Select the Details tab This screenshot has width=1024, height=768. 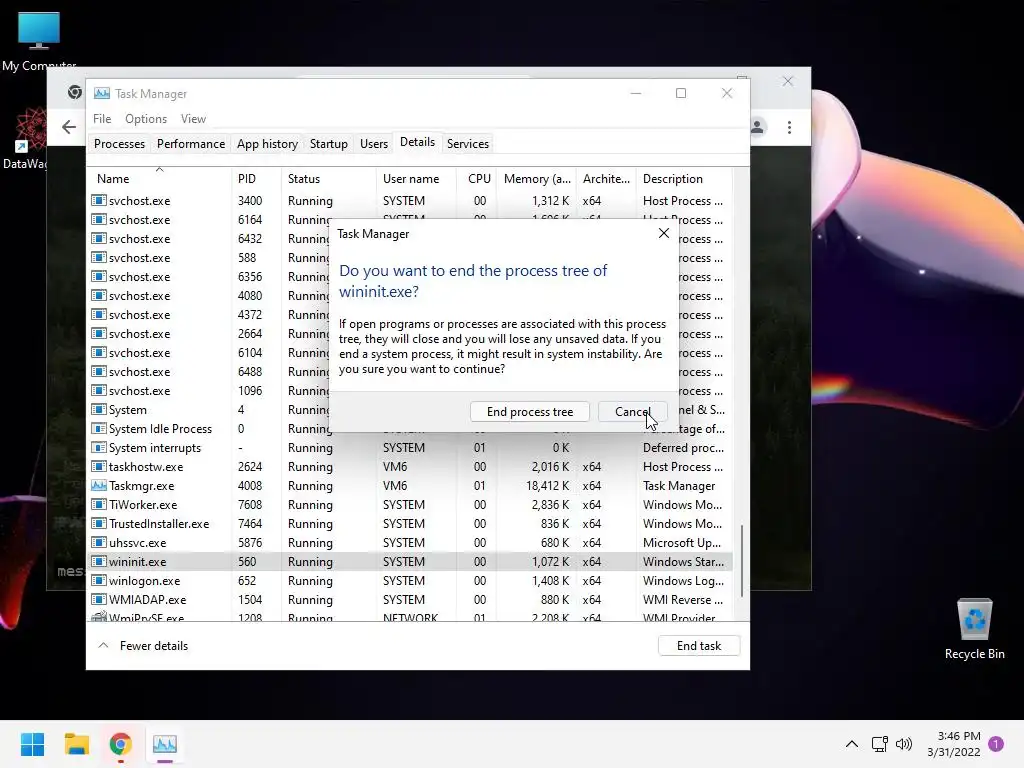[x=417, y=142]
